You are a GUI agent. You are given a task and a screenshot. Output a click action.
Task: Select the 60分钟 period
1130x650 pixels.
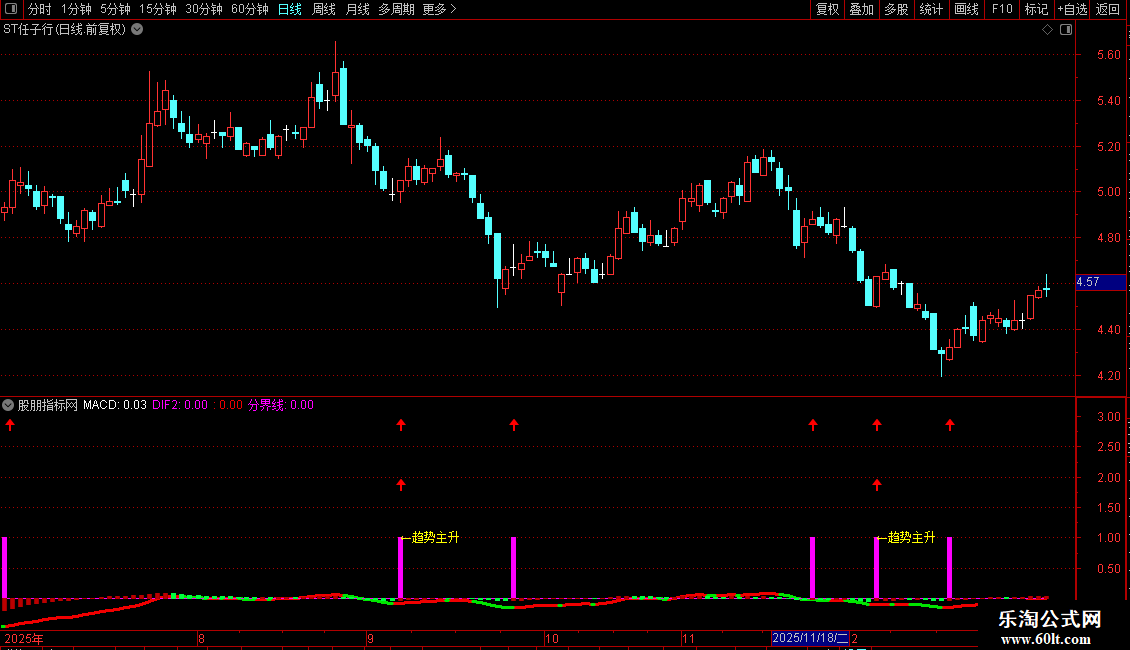[250, 9]
